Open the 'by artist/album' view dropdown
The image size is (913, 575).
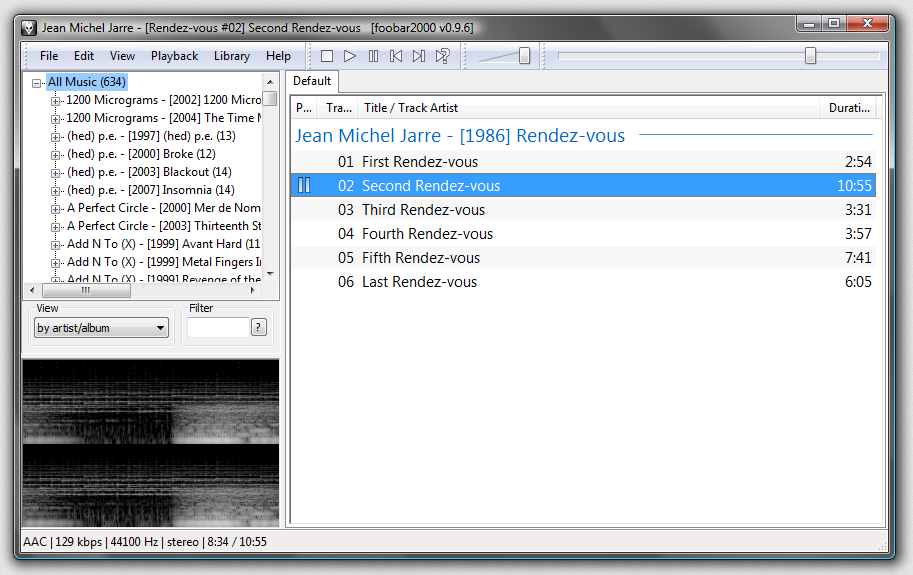(x=101, y=328)
